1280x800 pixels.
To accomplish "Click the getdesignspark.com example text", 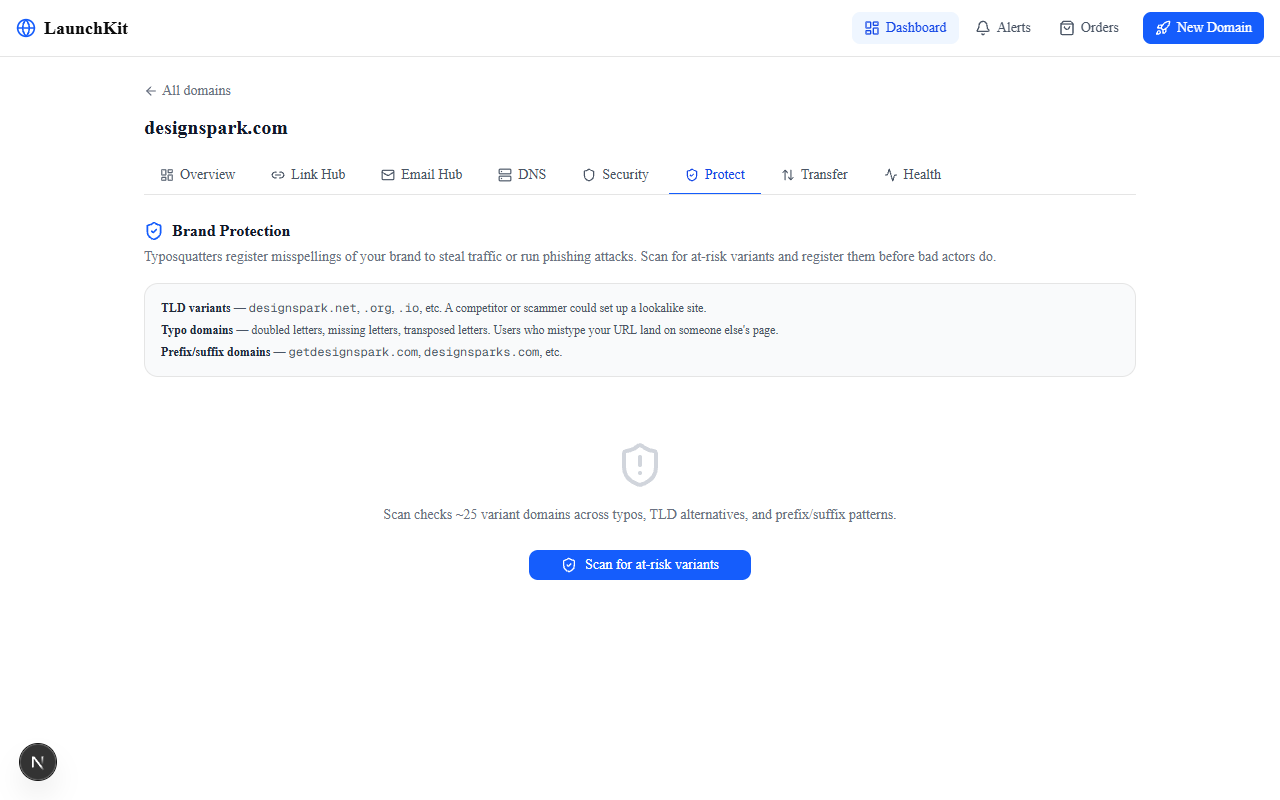I will 353,352.
